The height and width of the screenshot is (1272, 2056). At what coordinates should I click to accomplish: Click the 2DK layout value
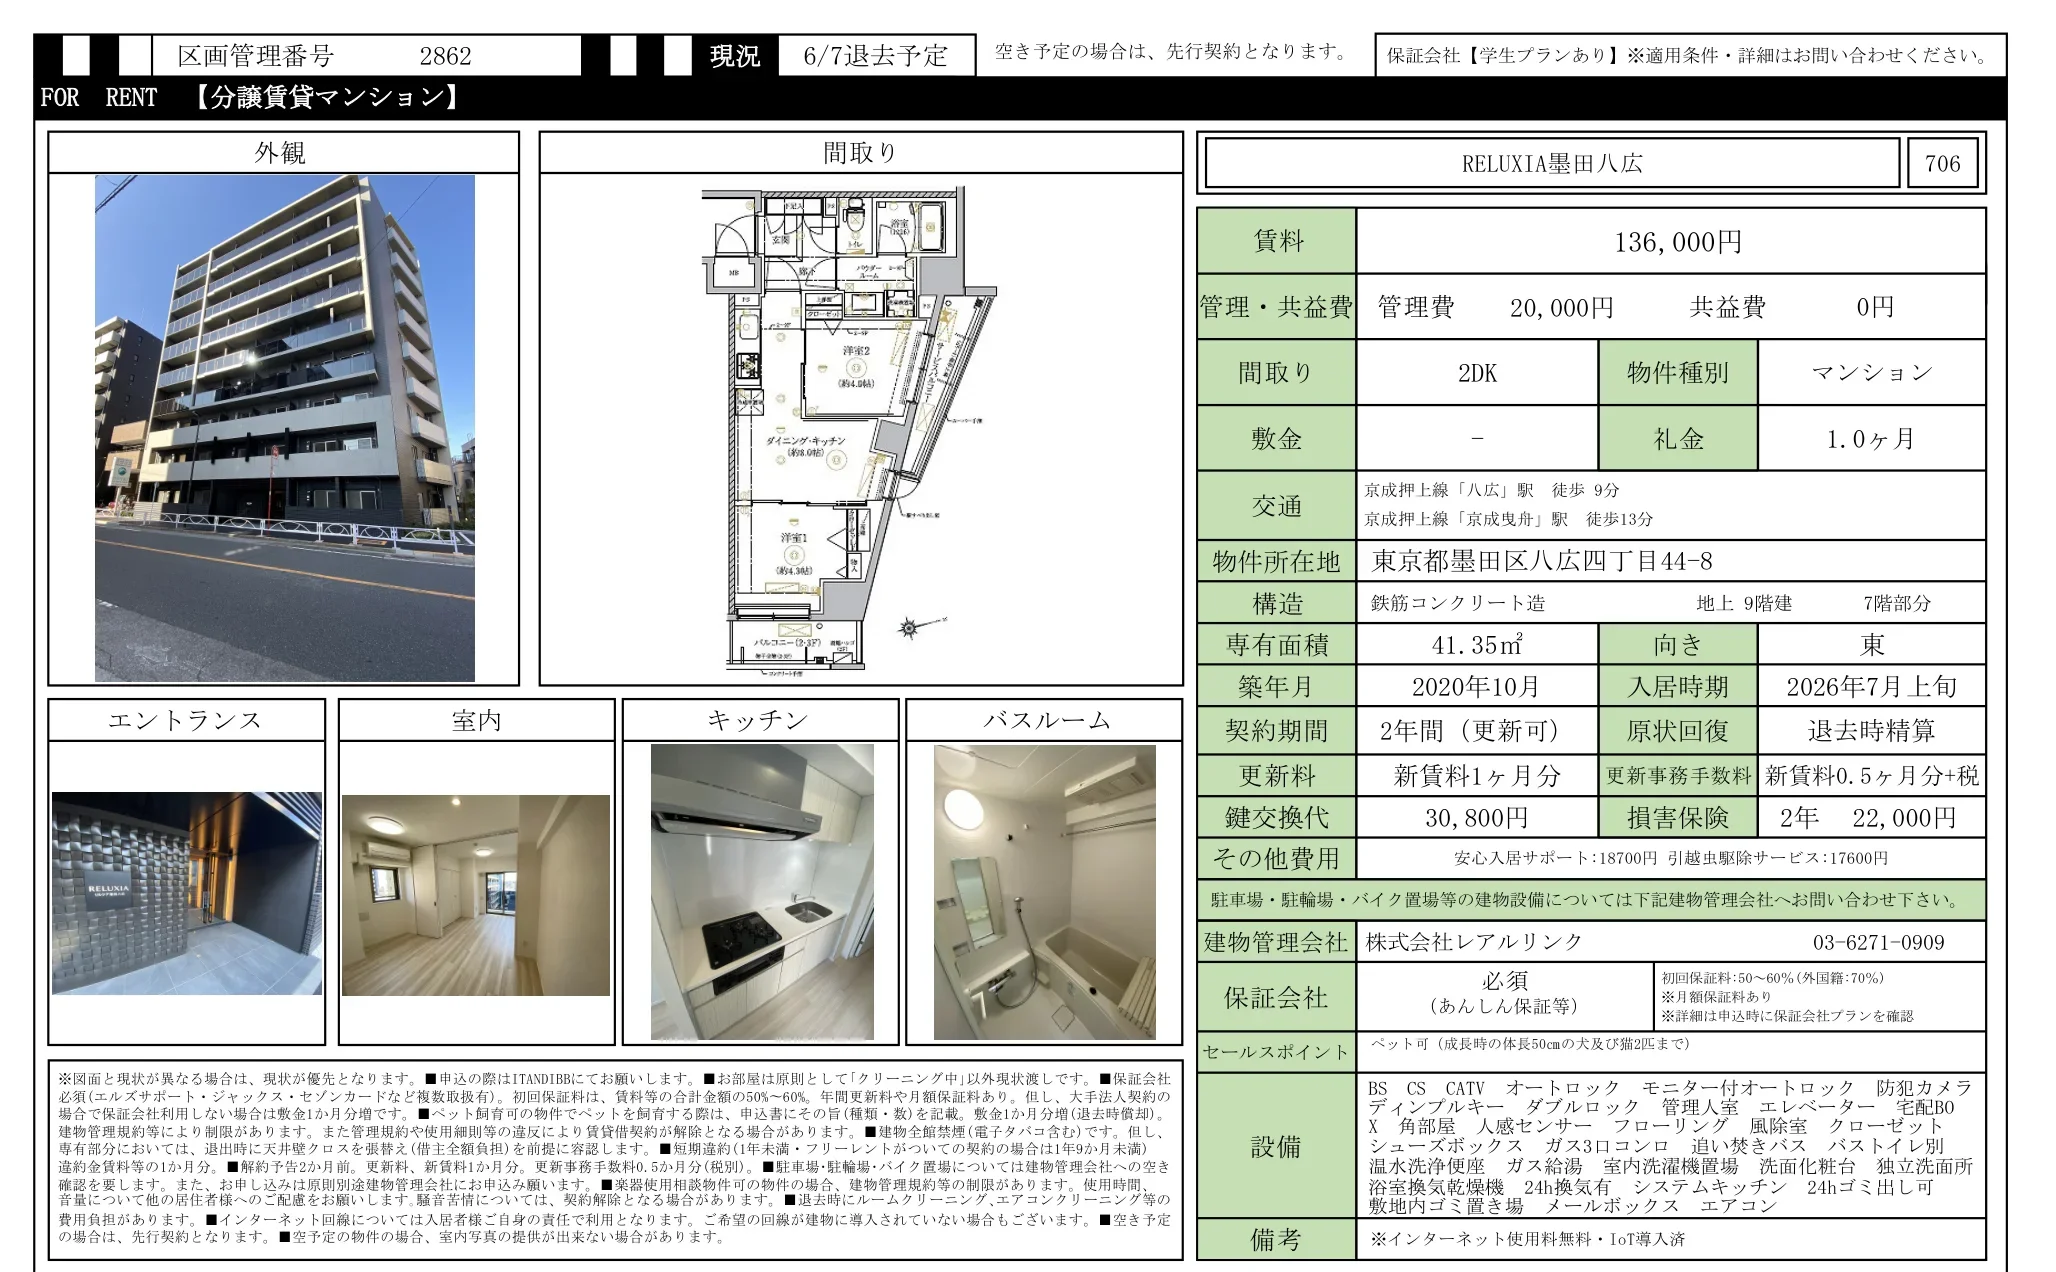pyautogui.click(x=1477, y=373)
